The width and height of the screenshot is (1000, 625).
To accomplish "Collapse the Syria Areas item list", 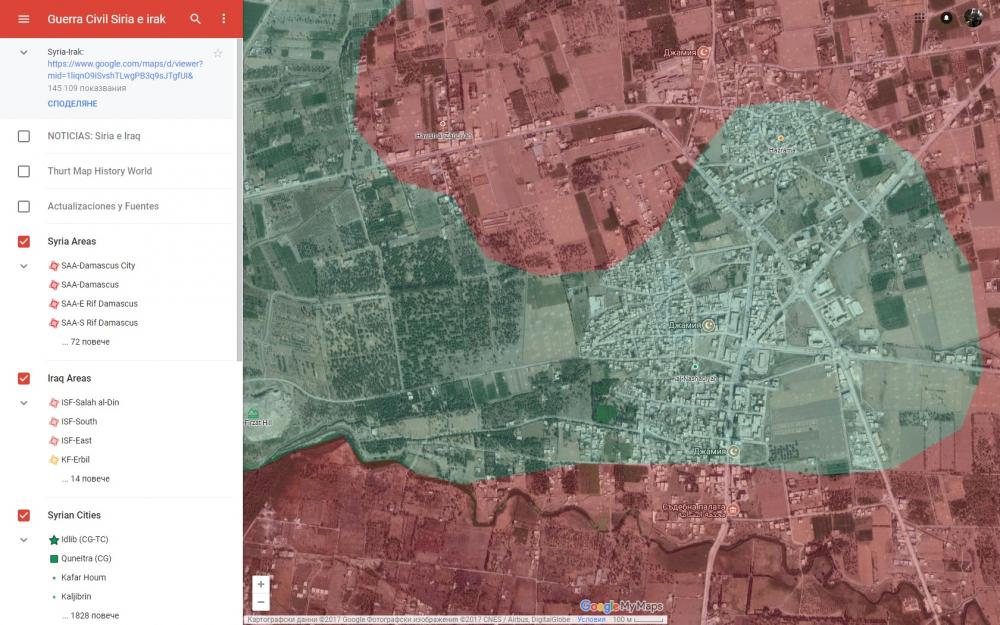I will pos(24,266).
